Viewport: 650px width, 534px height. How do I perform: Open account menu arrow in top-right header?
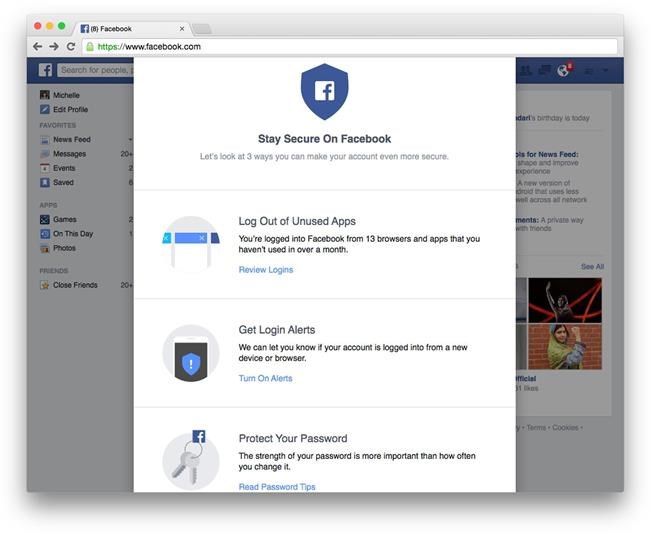coord(605,71)
